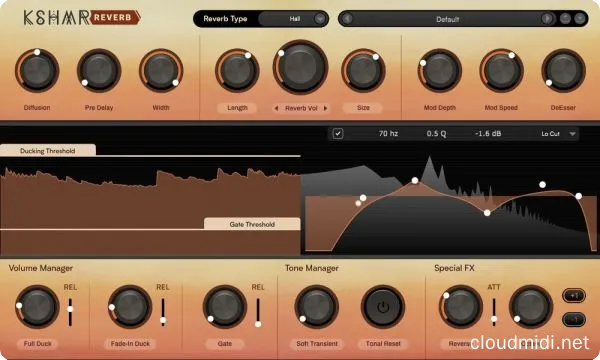Click the KSHMR Reverb logo
The width and height of the screenshot is (600, 360).
pyautogui.click(x=82, y=18)
